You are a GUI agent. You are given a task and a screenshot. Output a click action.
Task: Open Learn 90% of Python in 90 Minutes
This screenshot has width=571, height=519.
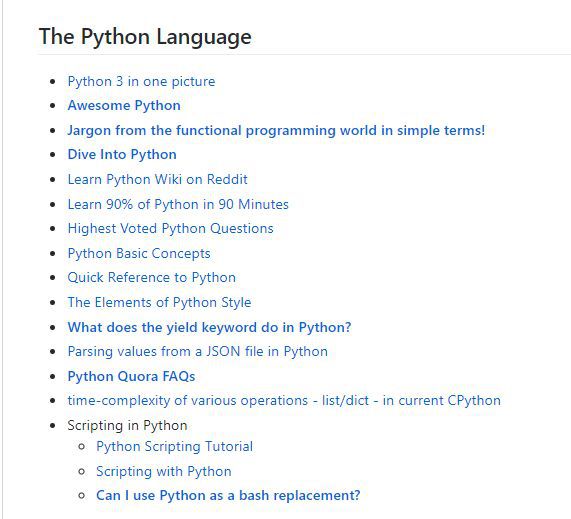pos(178,204)
